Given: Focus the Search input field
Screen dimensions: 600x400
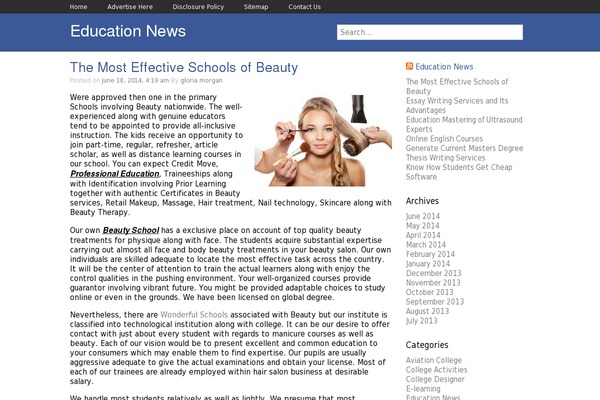Looking at the screenshot, I should point(430,32).
